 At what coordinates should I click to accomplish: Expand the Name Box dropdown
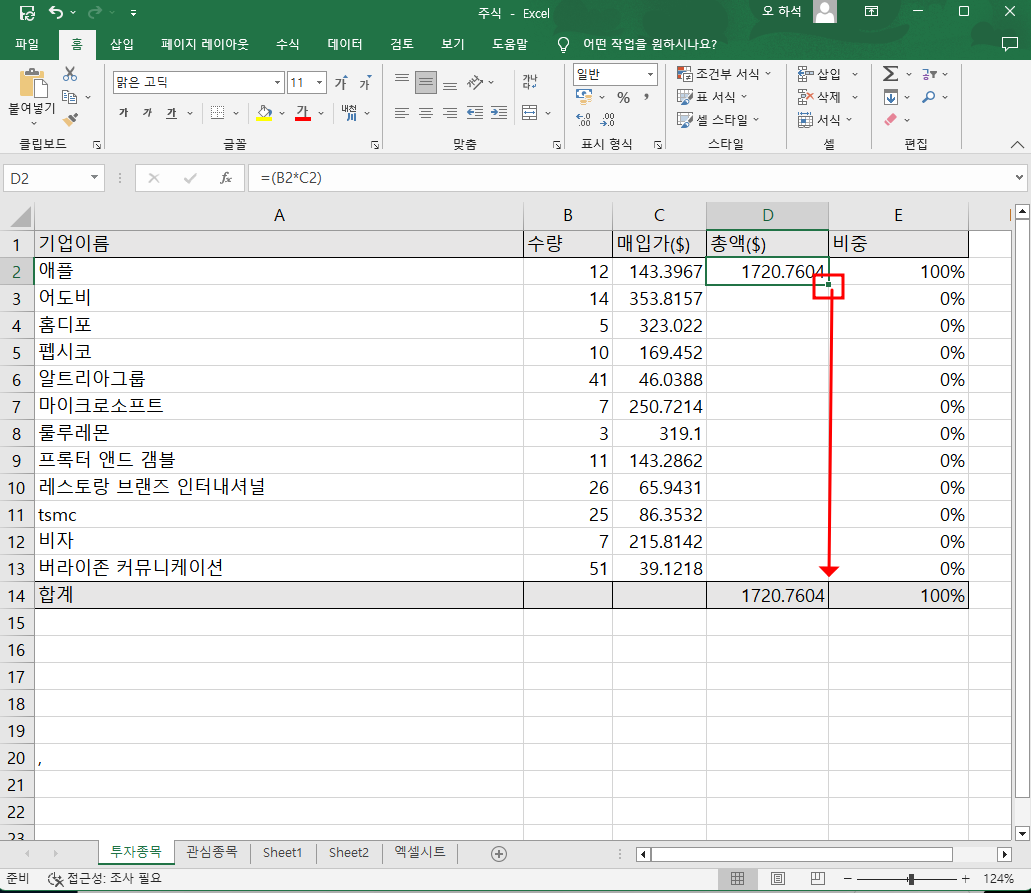[95, 178]
